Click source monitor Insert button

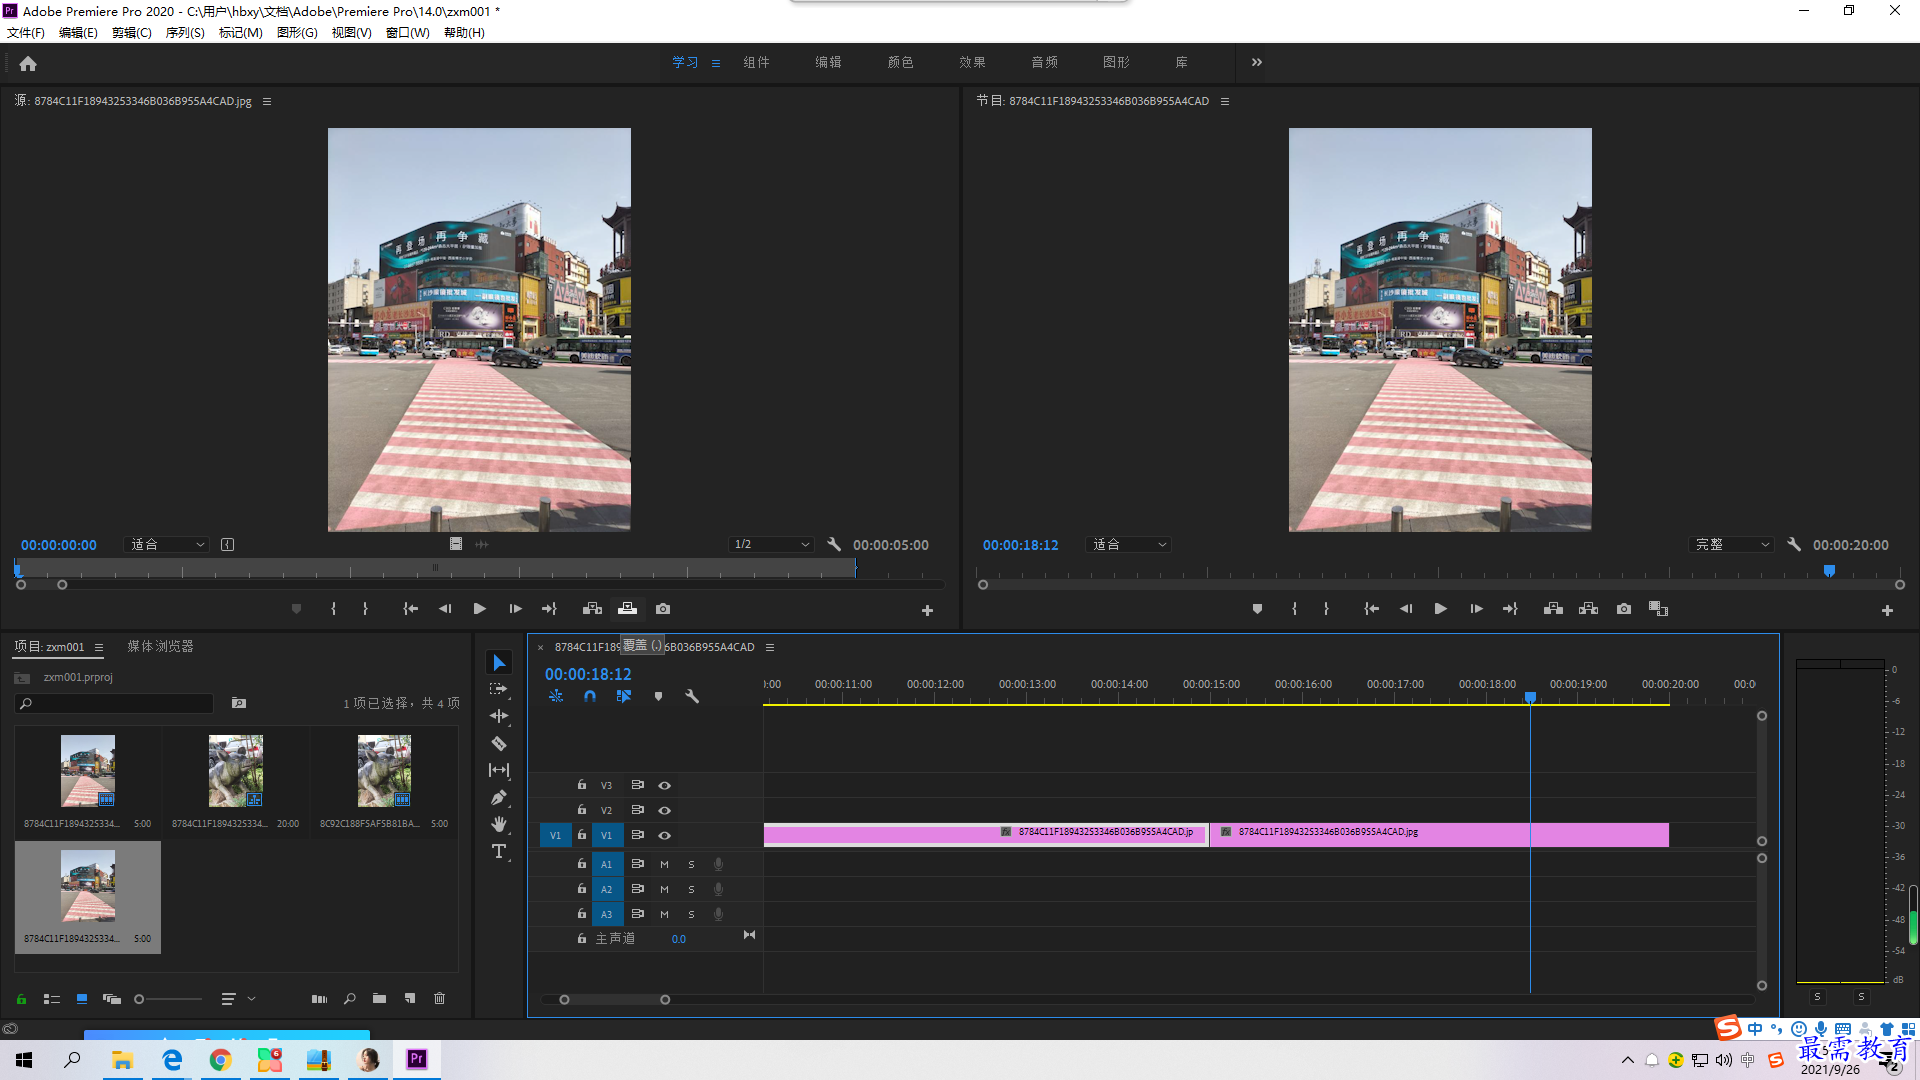pyautogui.click(x=592, y=608)
